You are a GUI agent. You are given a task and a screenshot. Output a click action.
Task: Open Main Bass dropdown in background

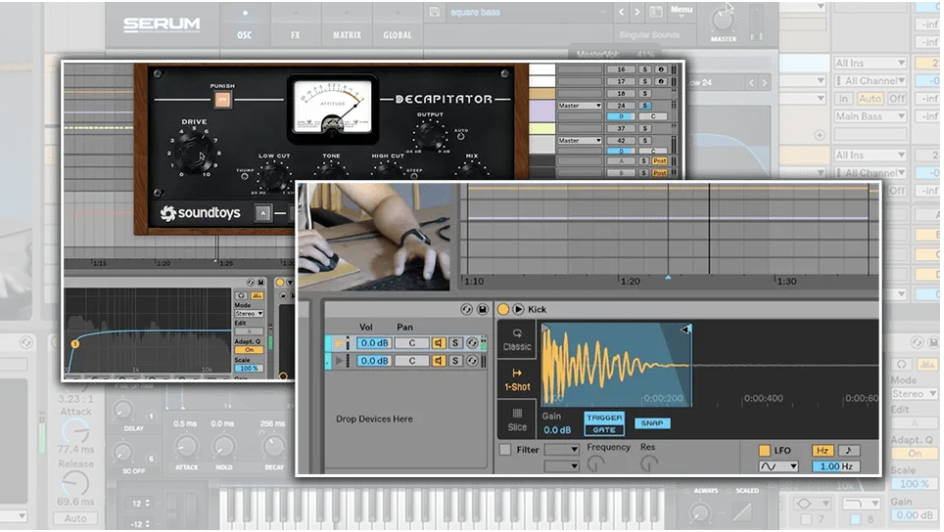870,116
